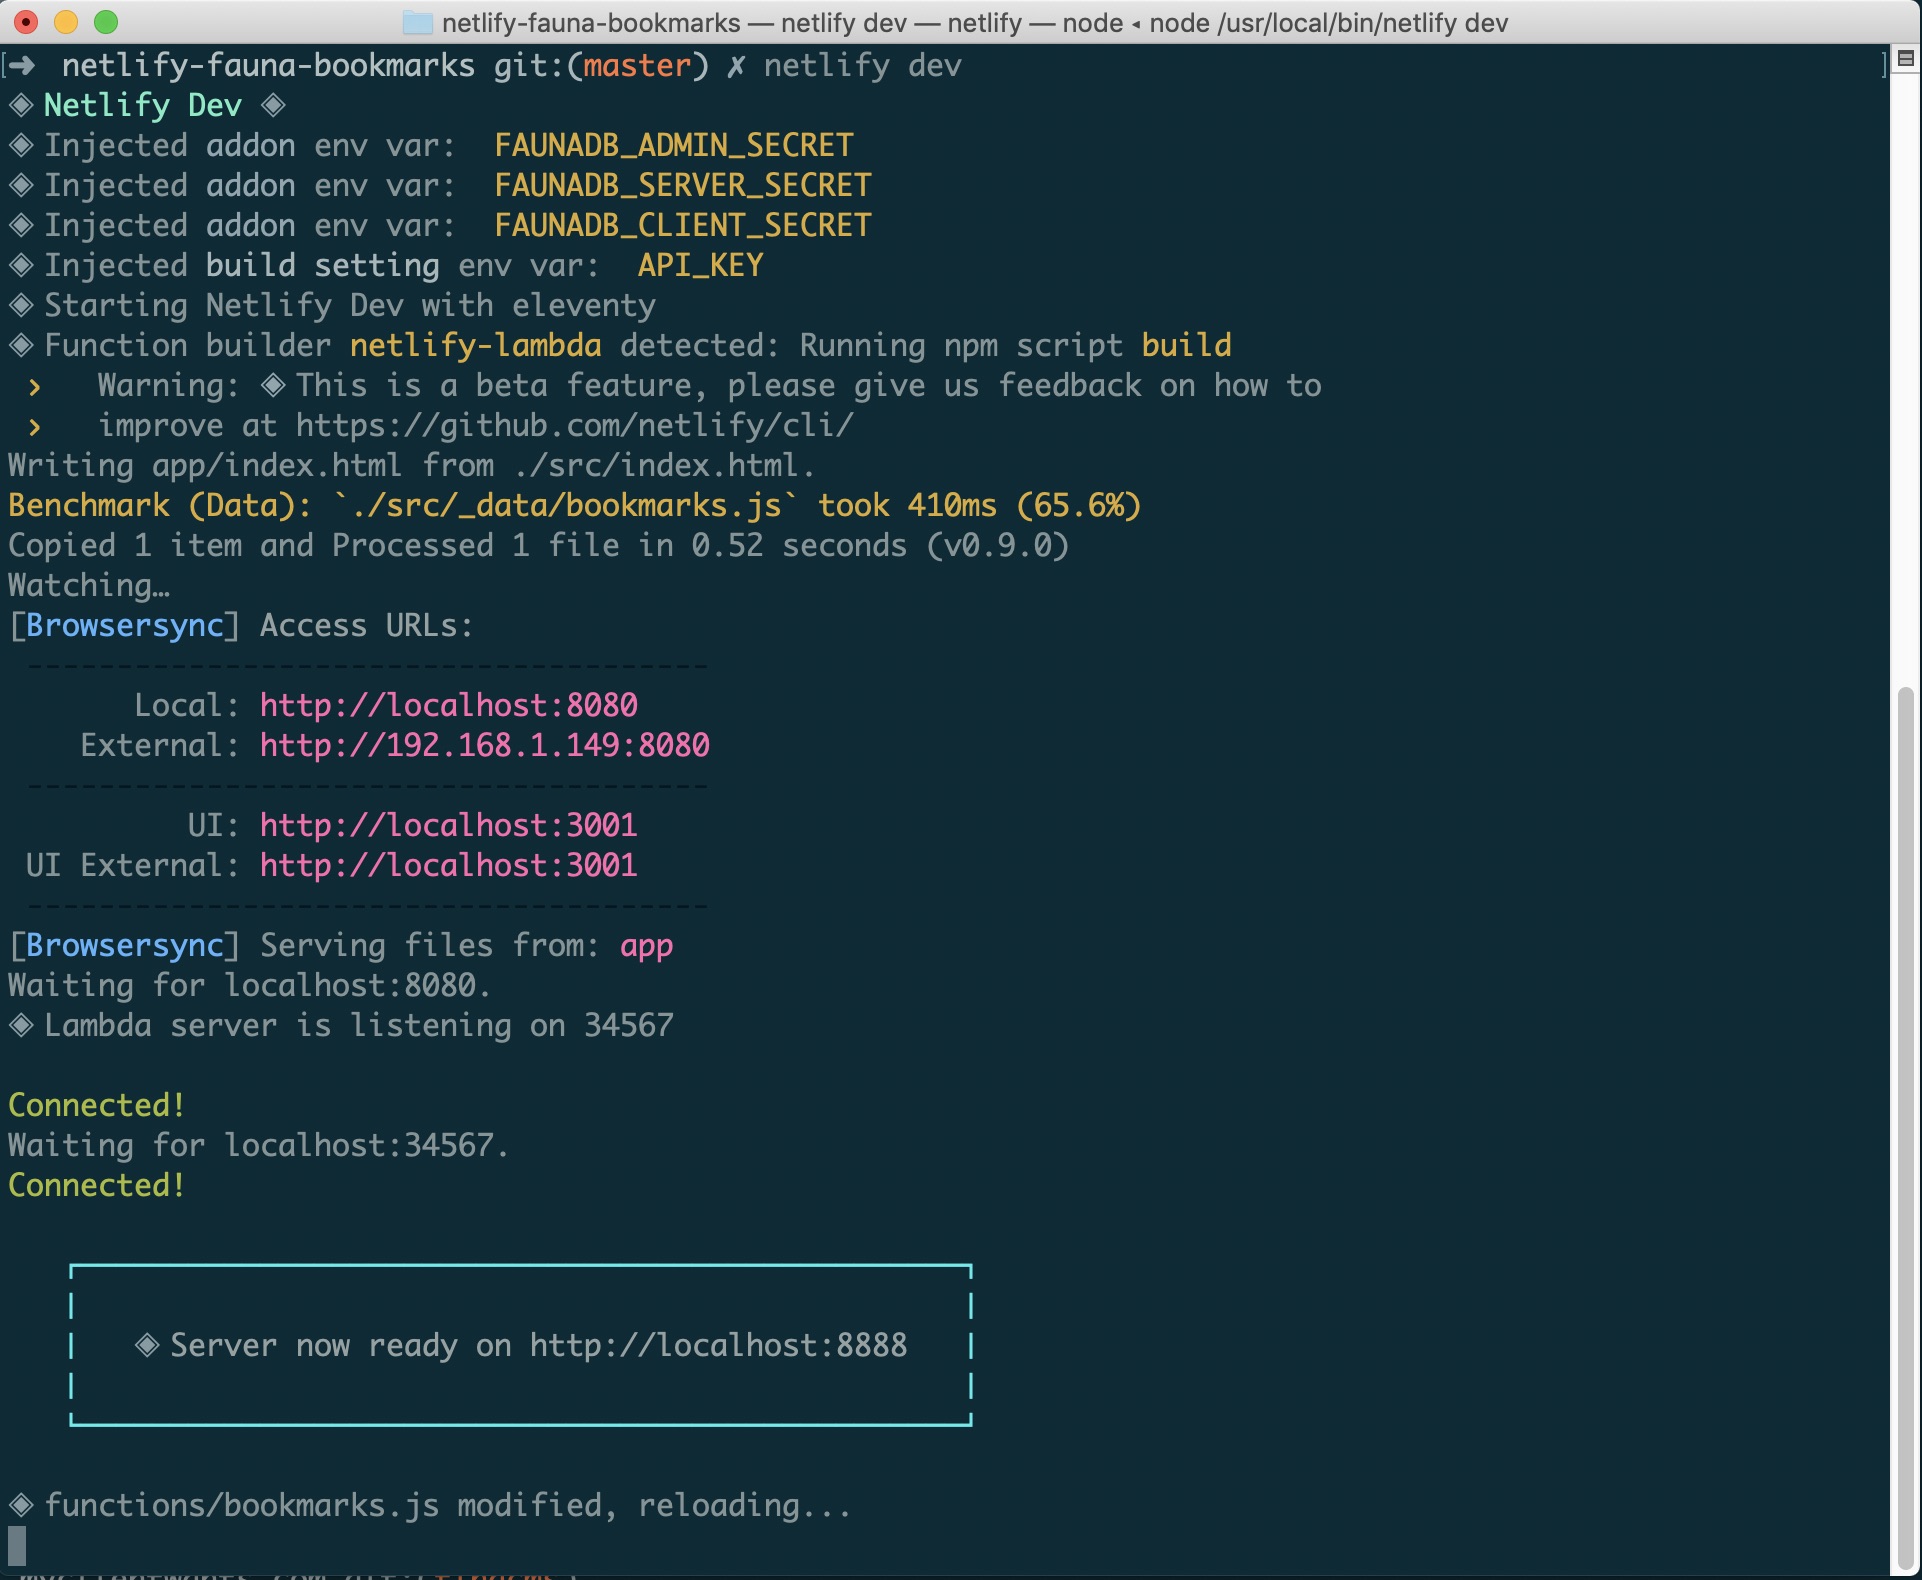
Task: Click '[Browsersync] Access URLs:' line
Action: 241,625
